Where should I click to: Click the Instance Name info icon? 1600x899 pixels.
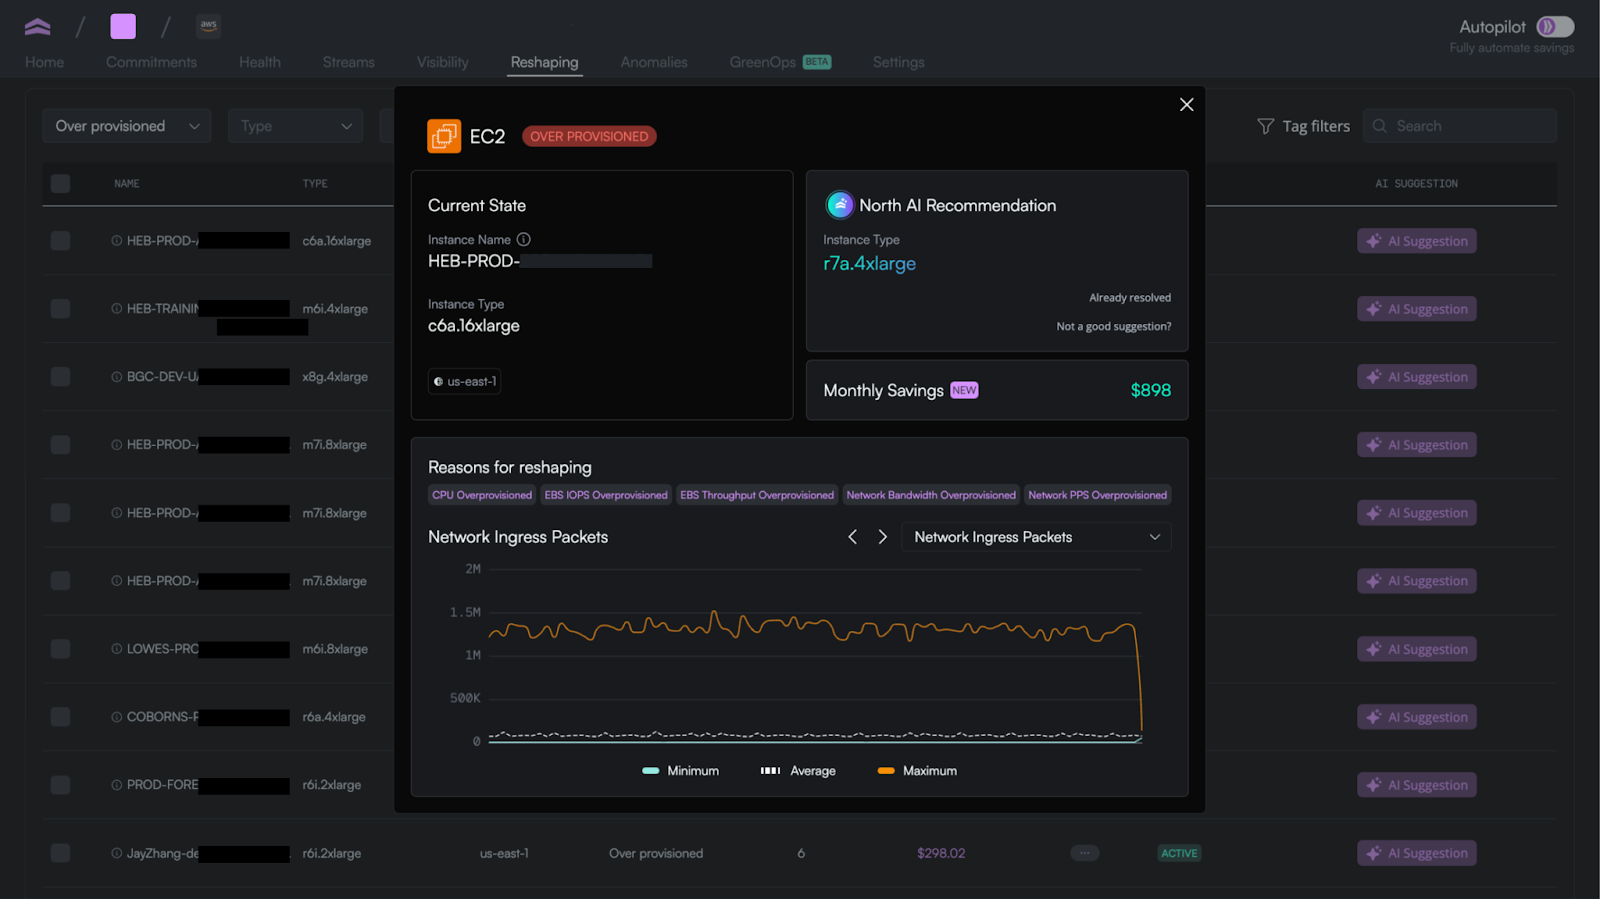point(523,240)
